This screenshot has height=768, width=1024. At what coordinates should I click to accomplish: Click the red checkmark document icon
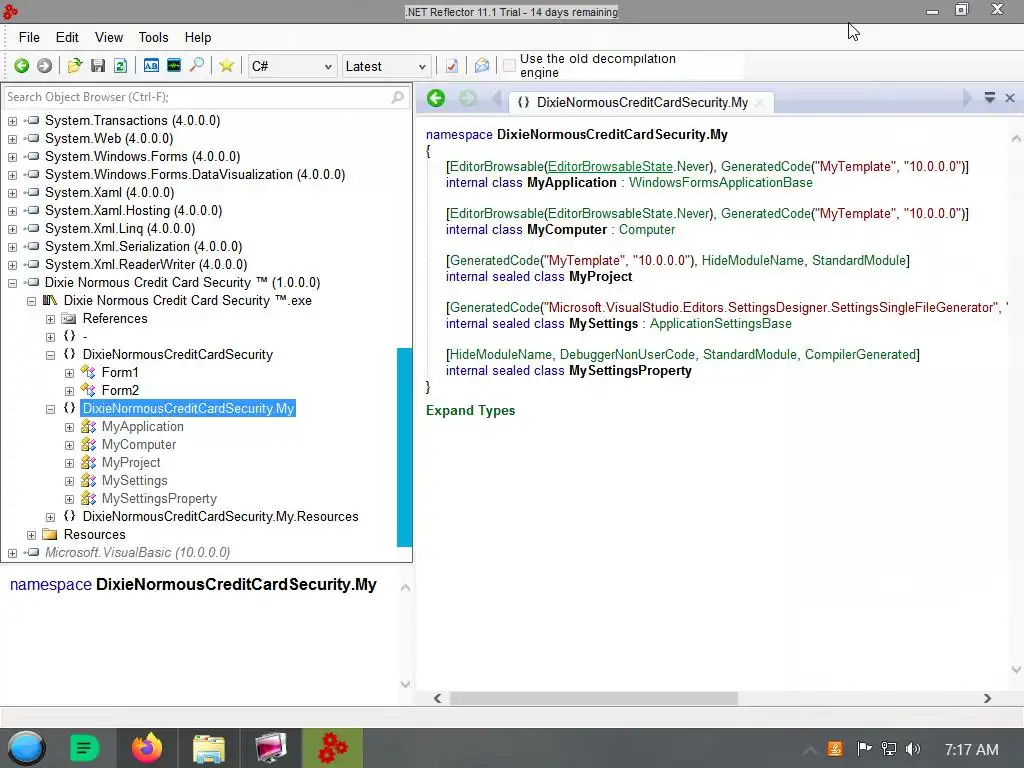tap(451, 65)
